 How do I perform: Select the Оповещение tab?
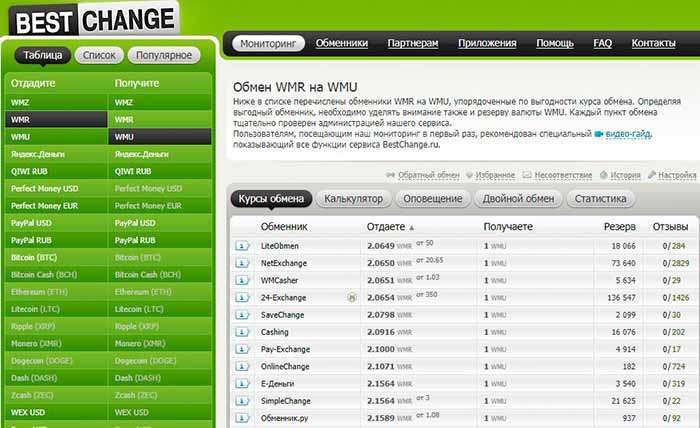click(433, 199)
